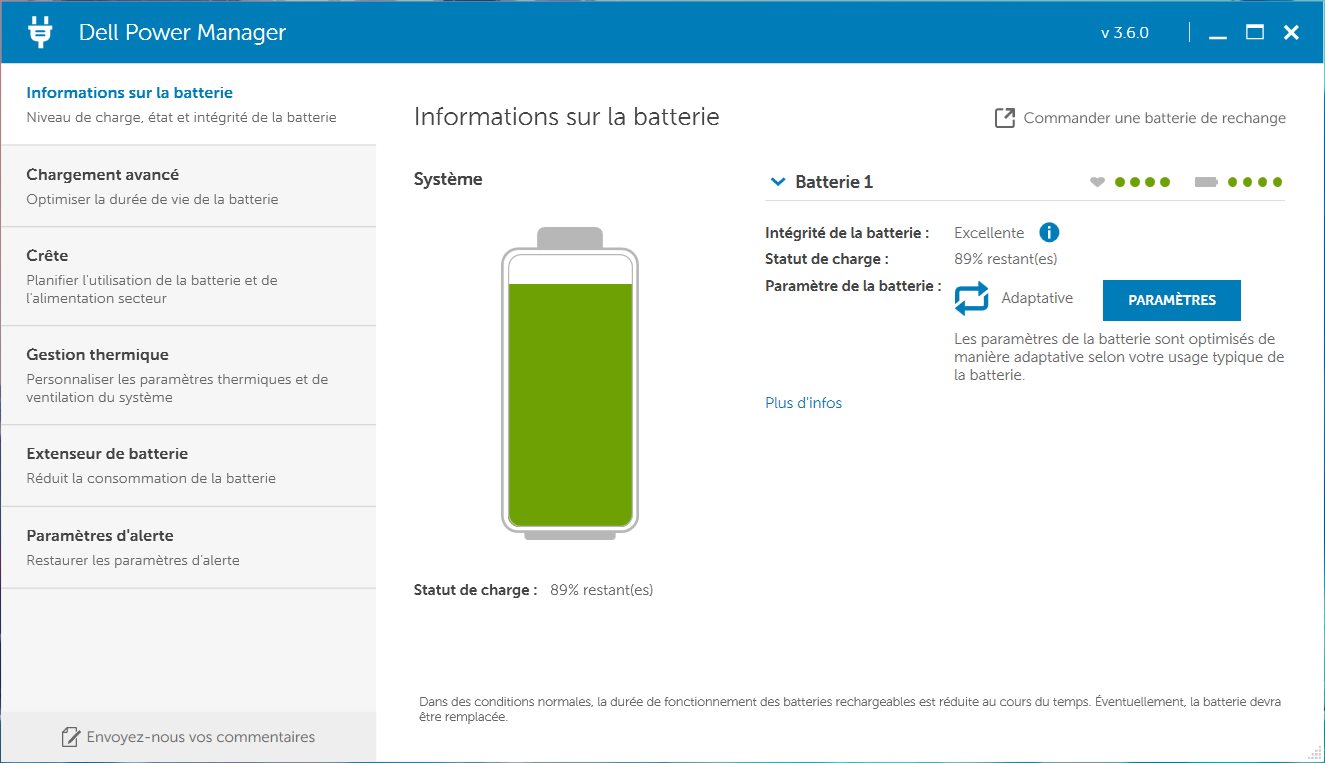
Task: Click the small battery charge indicator icon
Action: pyautogui.click(x=1206, y=182)
